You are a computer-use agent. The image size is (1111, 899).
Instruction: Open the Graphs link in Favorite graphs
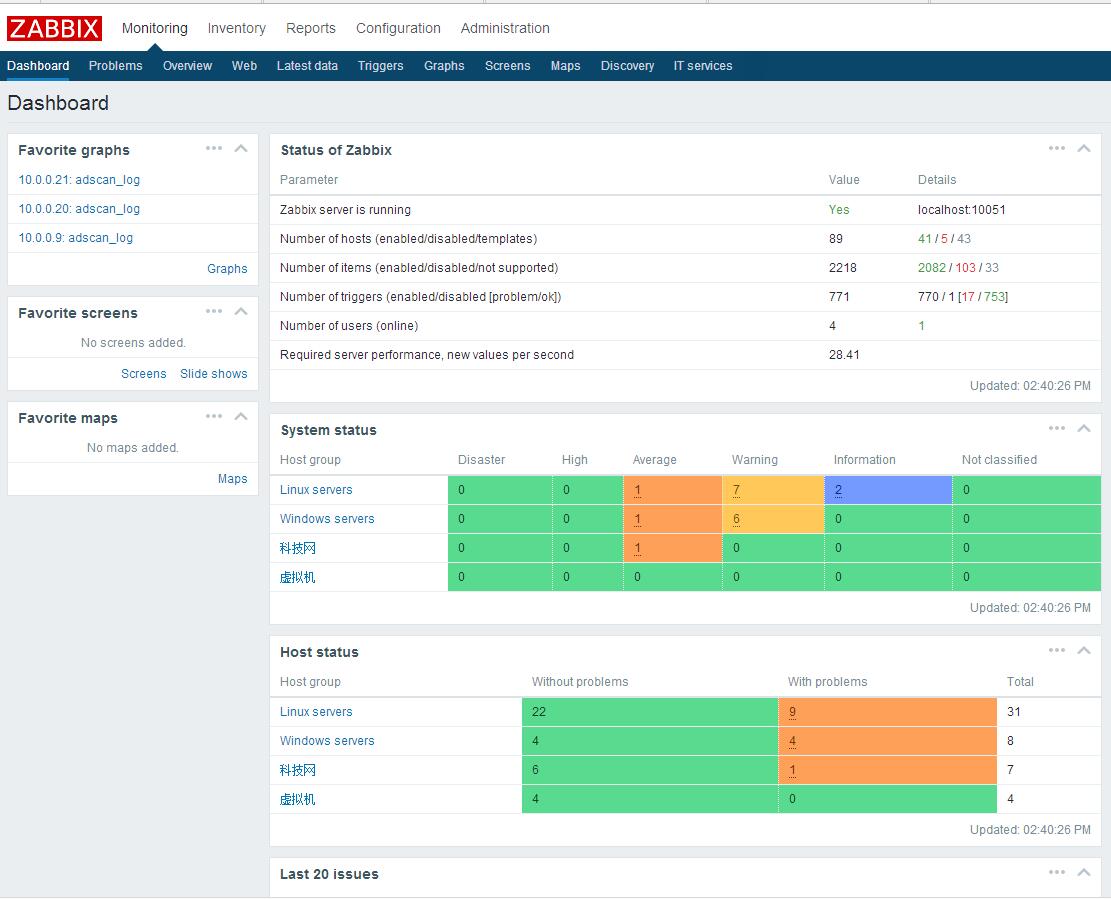(227, 268)
